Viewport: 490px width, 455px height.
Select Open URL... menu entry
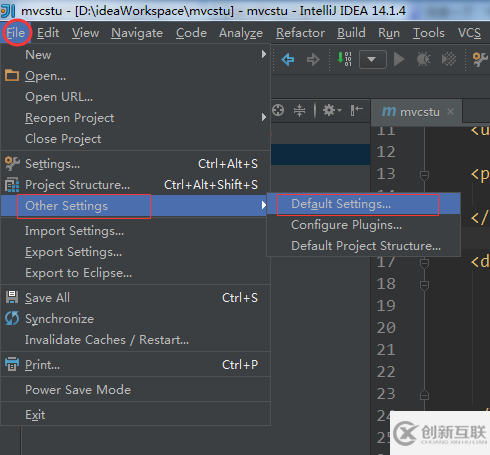(135, 97)
